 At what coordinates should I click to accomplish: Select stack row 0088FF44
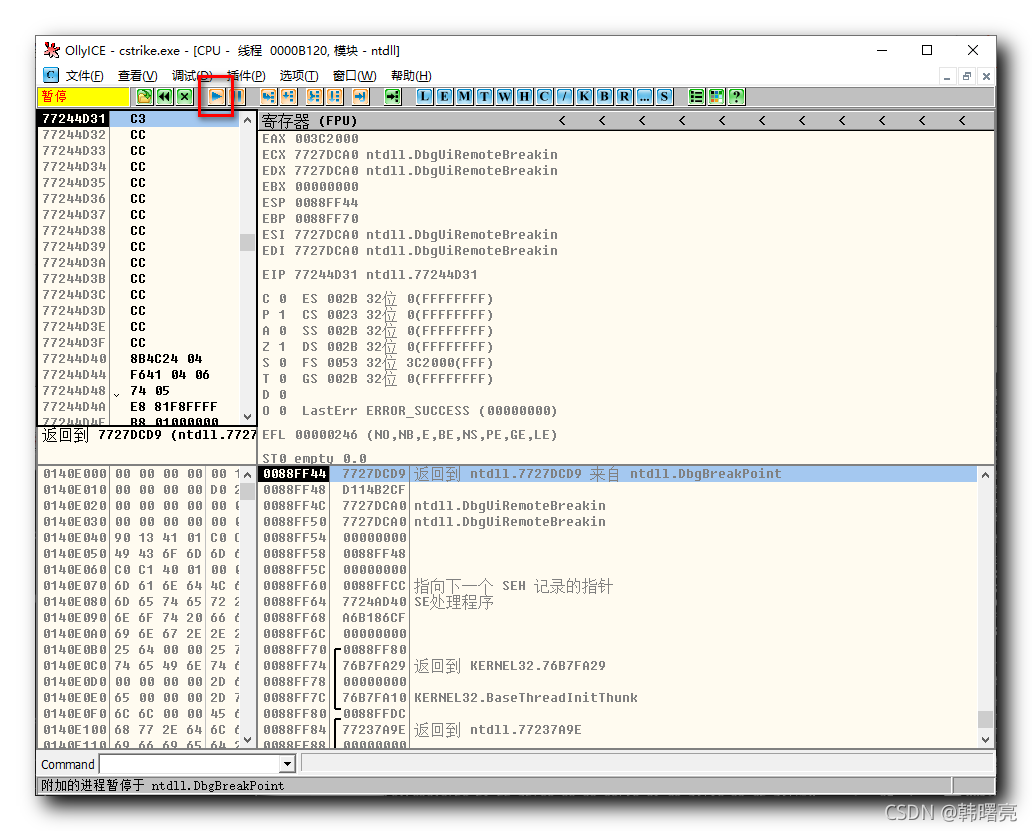pos(619,474)
